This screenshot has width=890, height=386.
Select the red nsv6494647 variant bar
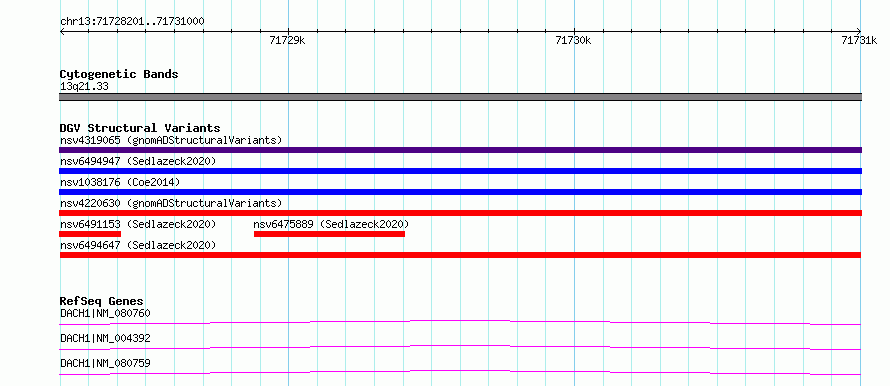460,255
